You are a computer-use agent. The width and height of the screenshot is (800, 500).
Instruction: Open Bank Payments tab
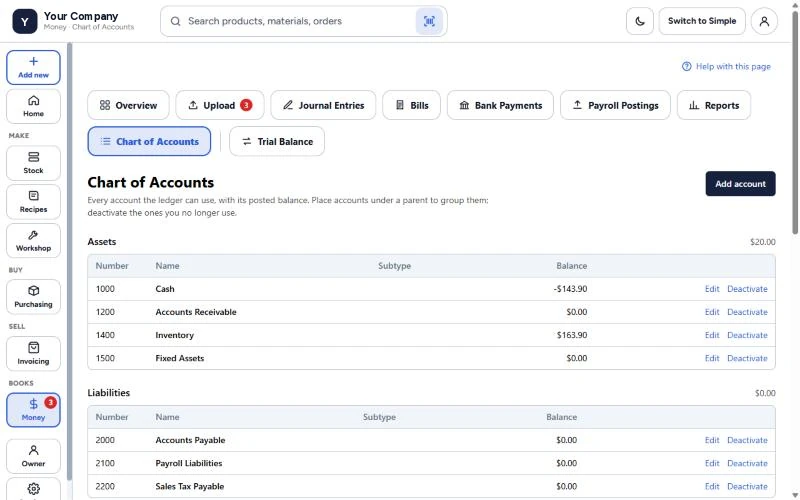pyautogui.click(x=500, y=105)
